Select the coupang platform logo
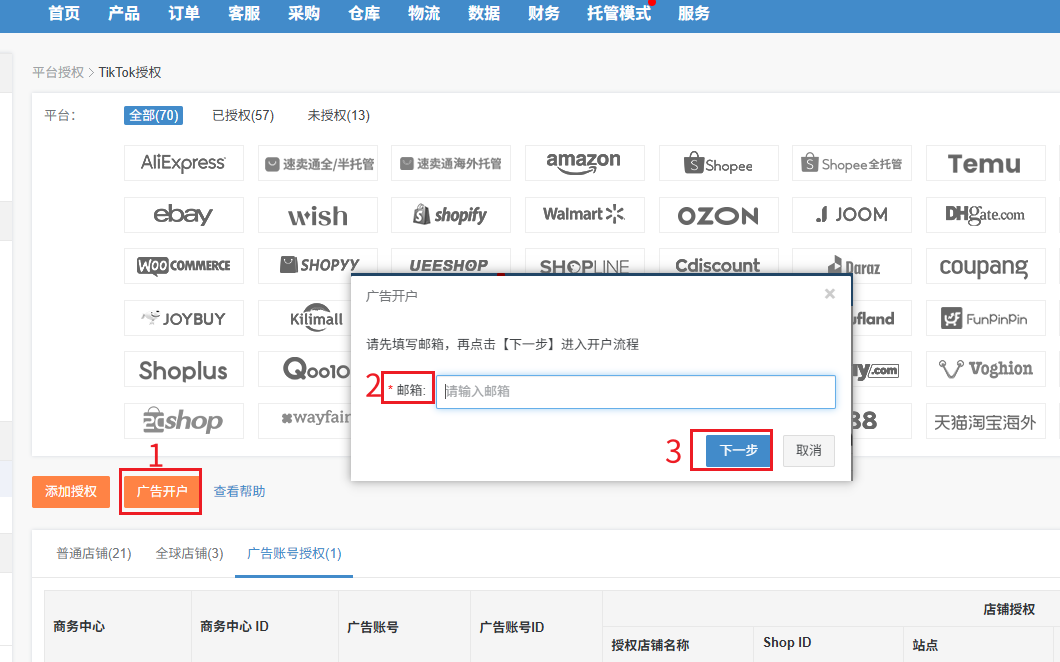Image resolution: width=1060 pixels, height=662 pixels. (x=985, y=266)
